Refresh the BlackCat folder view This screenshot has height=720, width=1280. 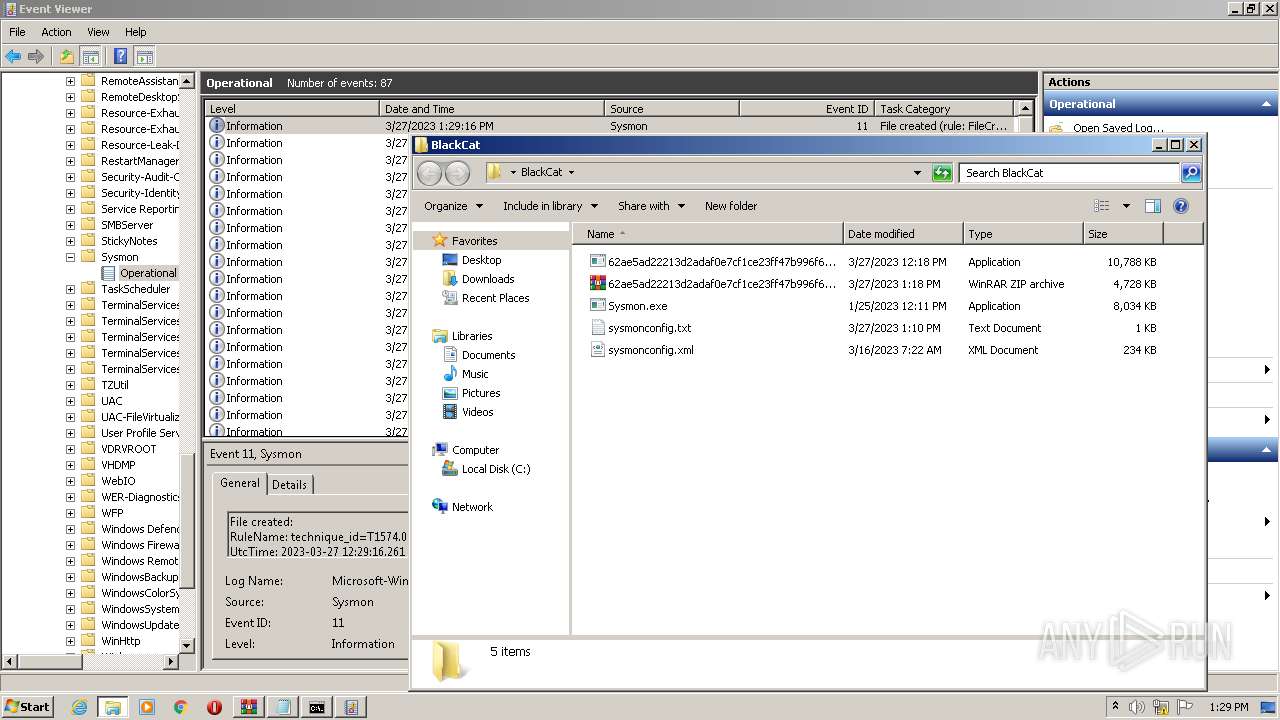(x=942, y=173)
